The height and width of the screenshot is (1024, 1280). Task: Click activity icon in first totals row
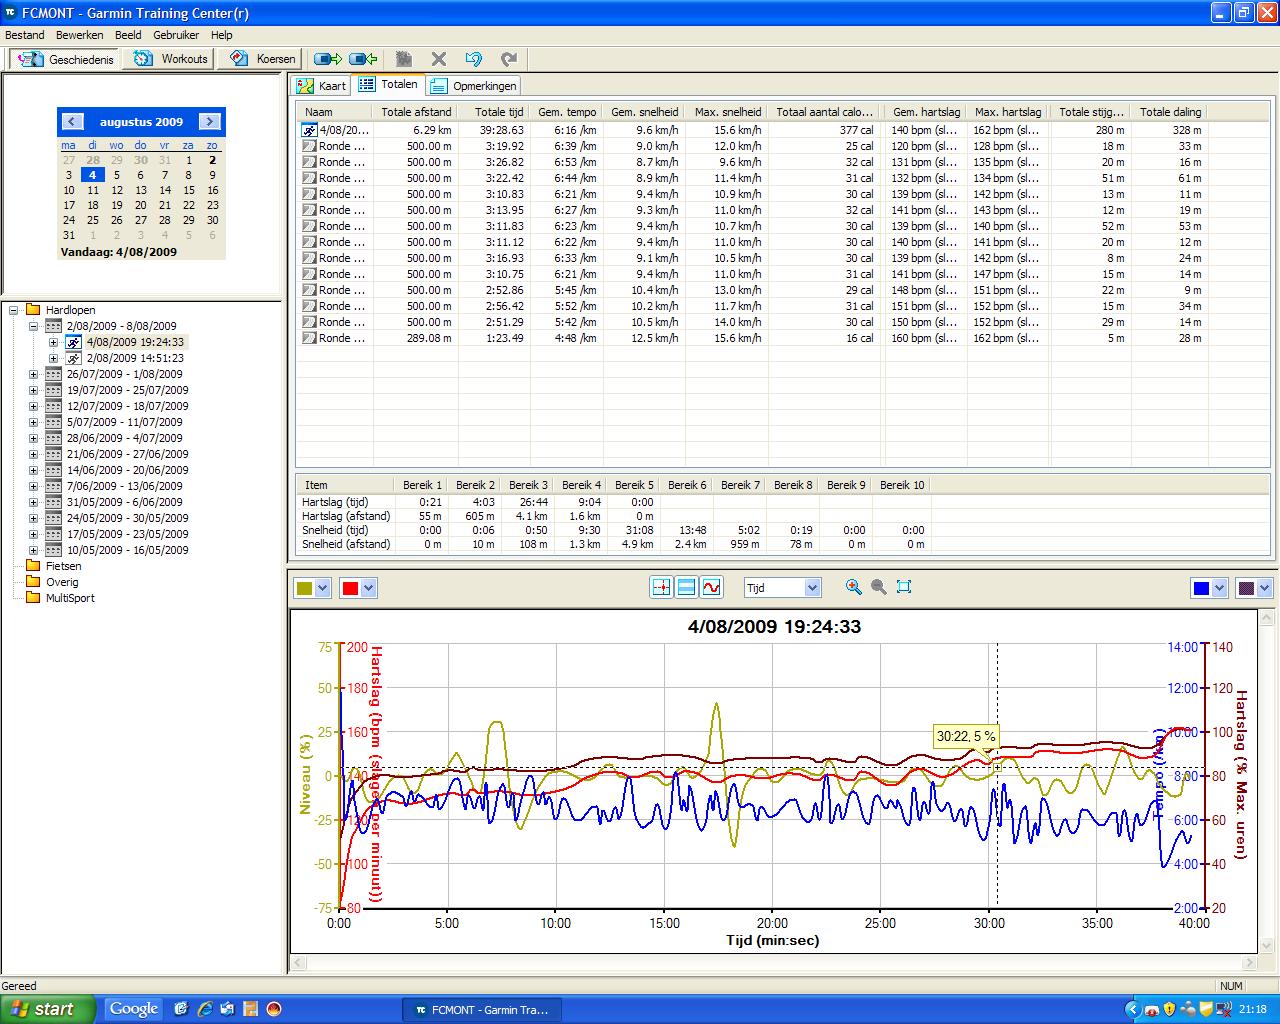(x=310, y=130)
